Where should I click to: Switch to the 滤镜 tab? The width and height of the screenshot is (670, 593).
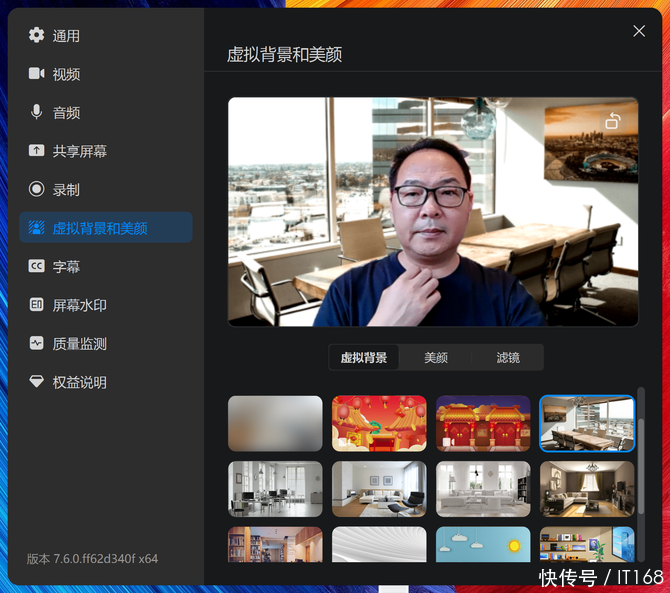[x=507, y=358]
